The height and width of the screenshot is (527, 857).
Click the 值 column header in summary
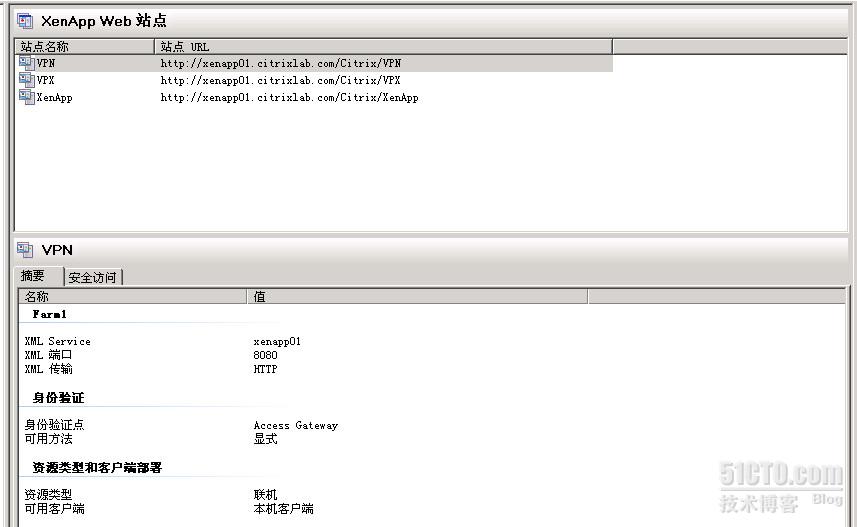tap(418, 296)
